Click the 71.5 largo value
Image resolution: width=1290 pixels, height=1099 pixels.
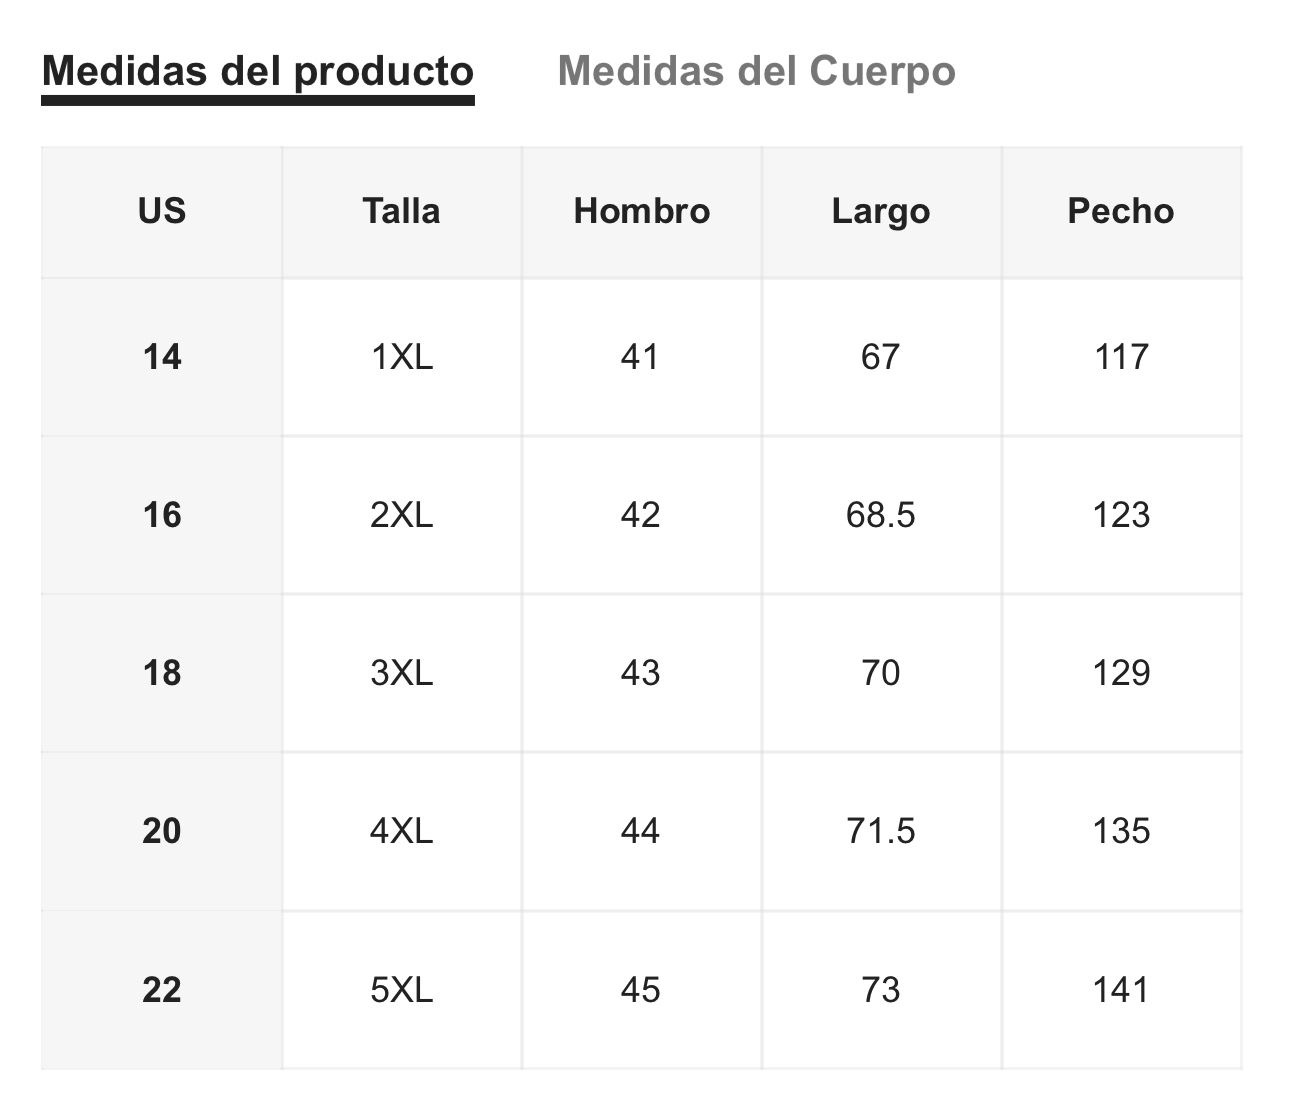point(881,831)
